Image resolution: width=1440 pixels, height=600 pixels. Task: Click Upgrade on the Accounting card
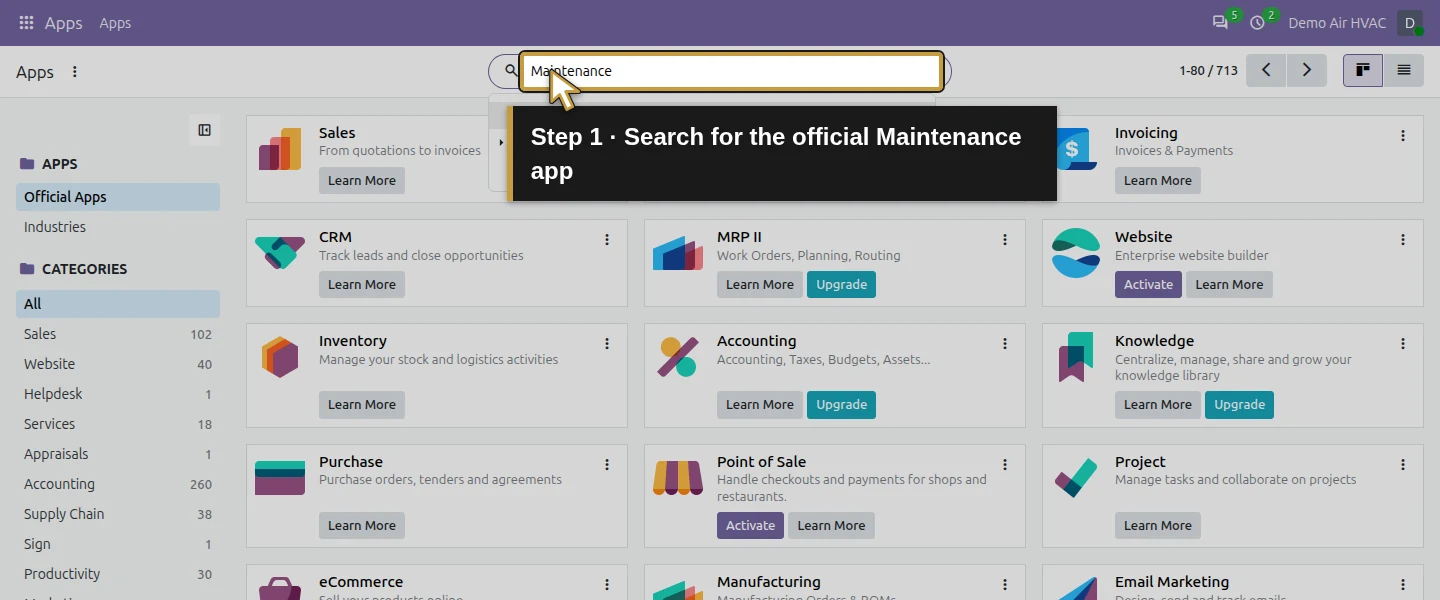[x=841, y=405]
